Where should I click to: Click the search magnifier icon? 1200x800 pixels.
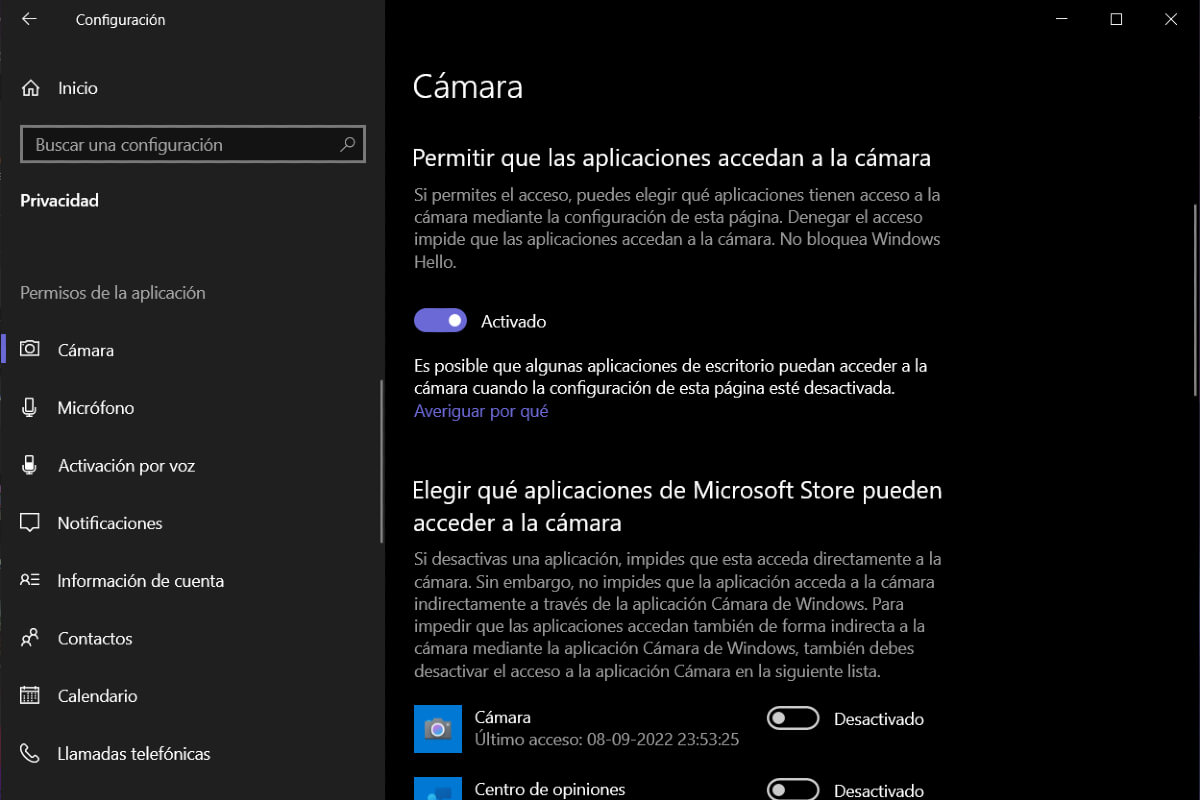coord(347,144)
